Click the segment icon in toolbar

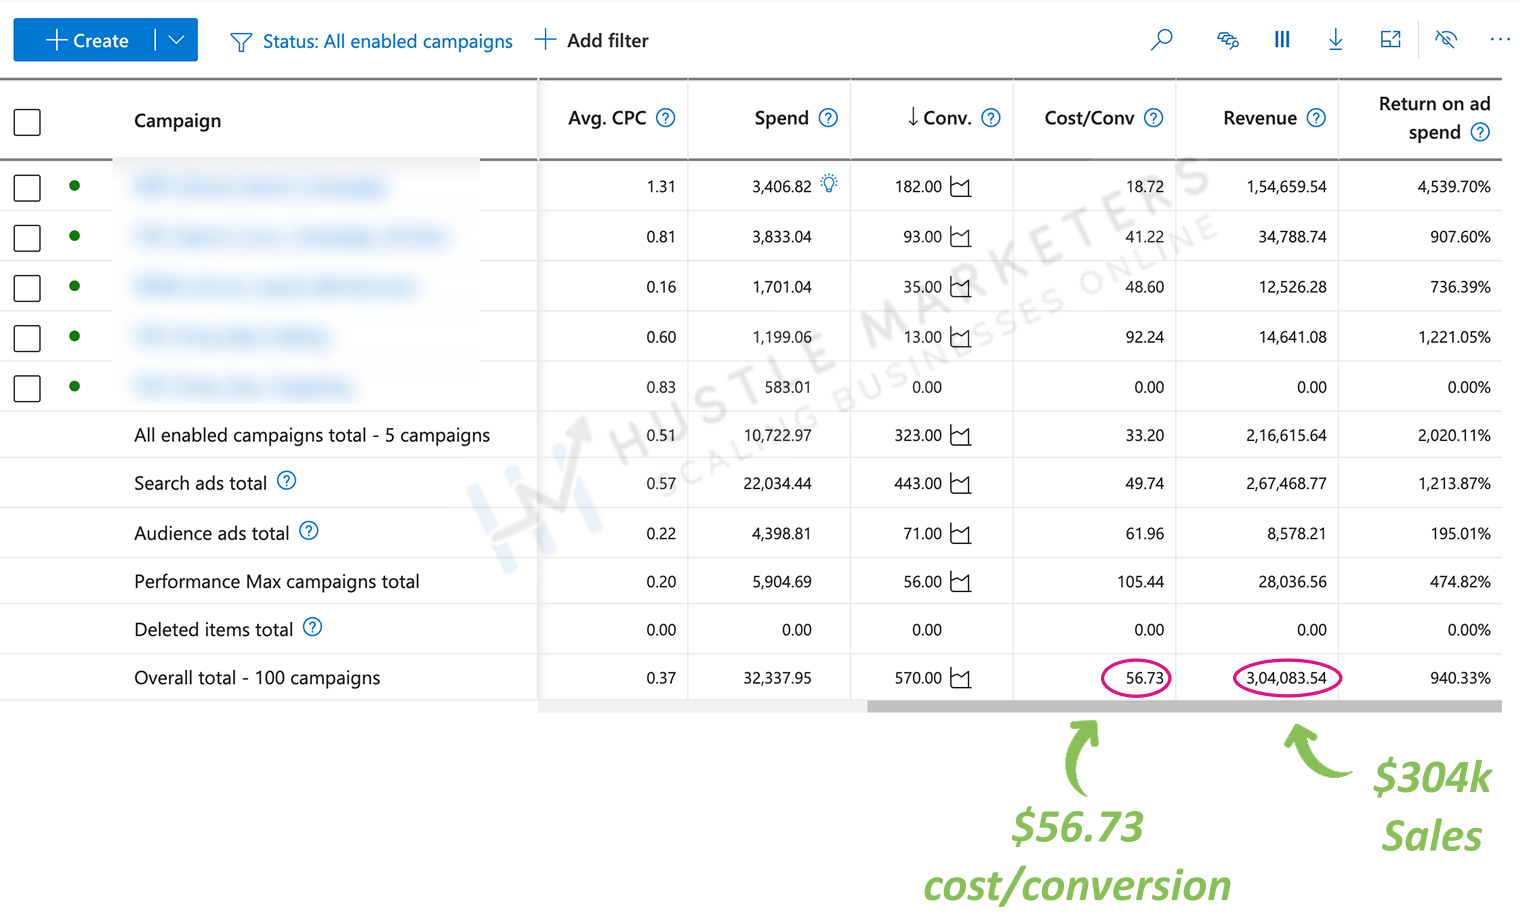[x=1227, y=40]
